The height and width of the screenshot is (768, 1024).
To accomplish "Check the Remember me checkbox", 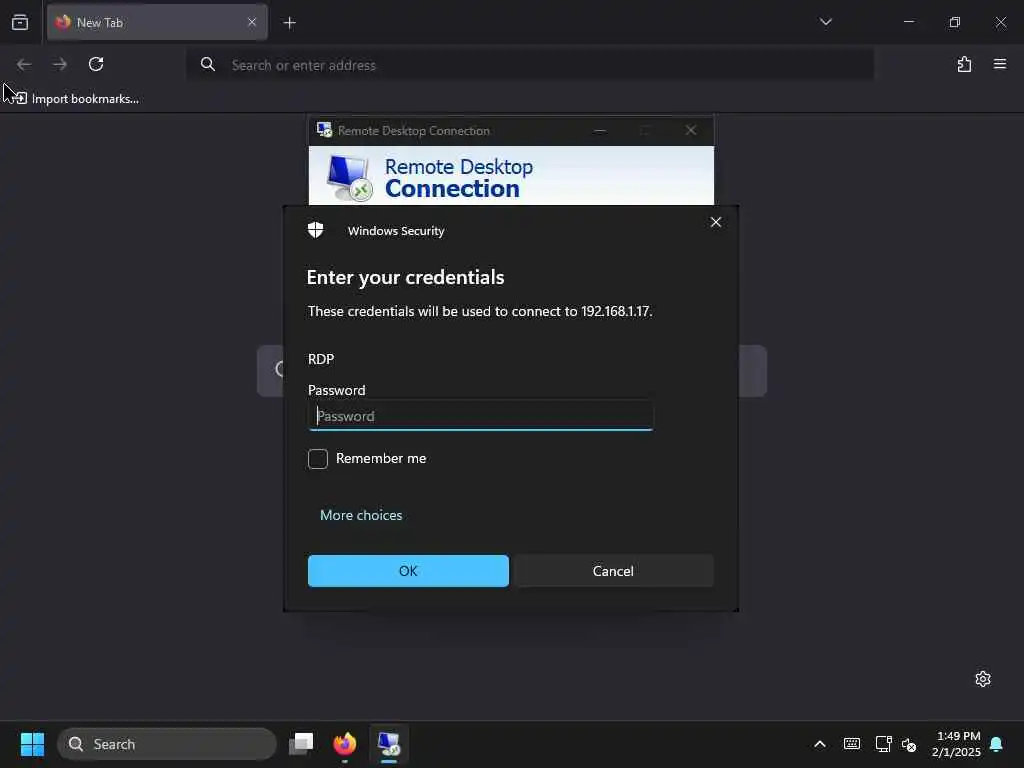I will pos(317,458).
